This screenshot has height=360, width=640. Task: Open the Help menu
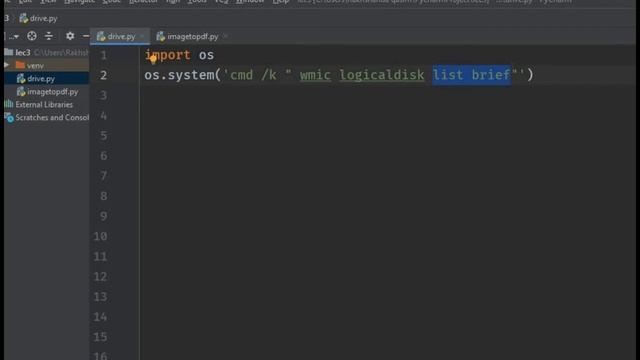click(x=281, y=2)
